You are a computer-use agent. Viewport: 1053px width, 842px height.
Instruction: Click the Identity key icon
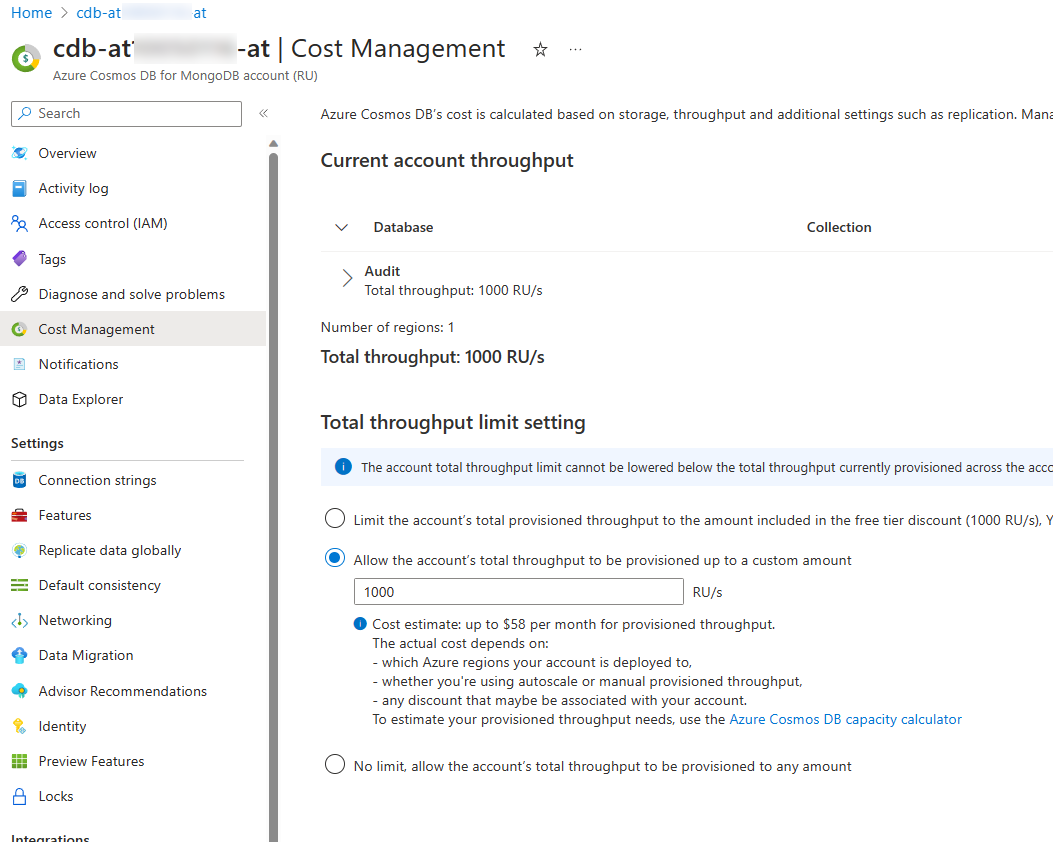(x=19, y=726)
